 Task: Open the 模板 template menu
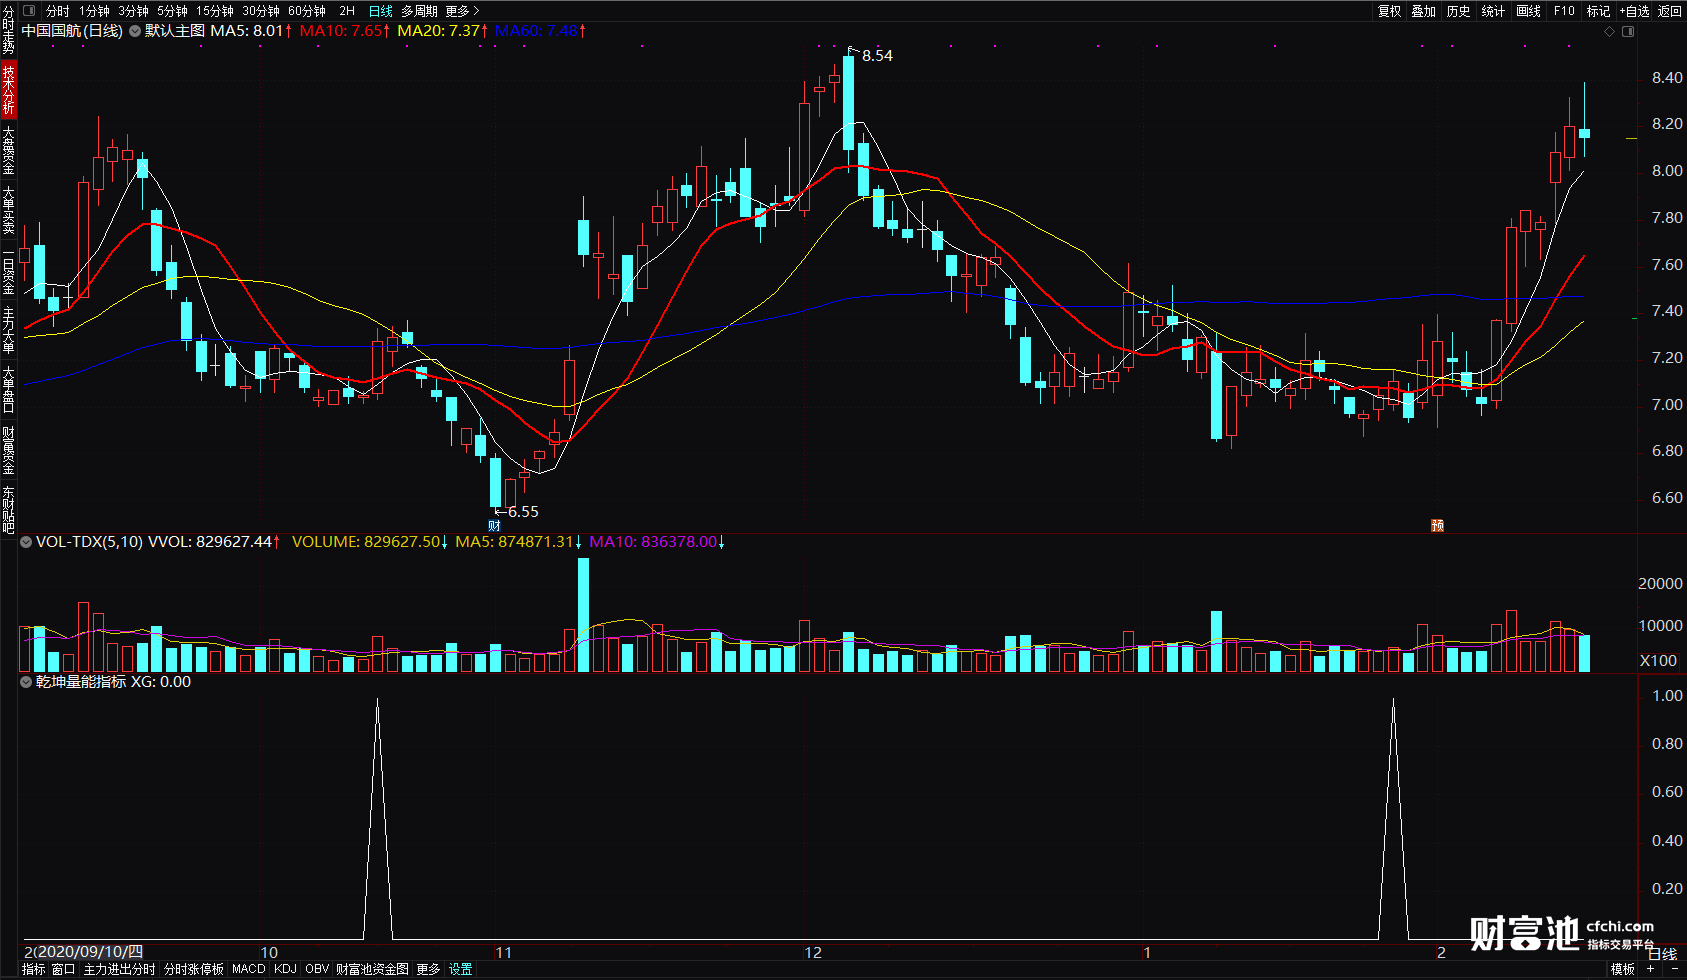[x=1623, y=969]
